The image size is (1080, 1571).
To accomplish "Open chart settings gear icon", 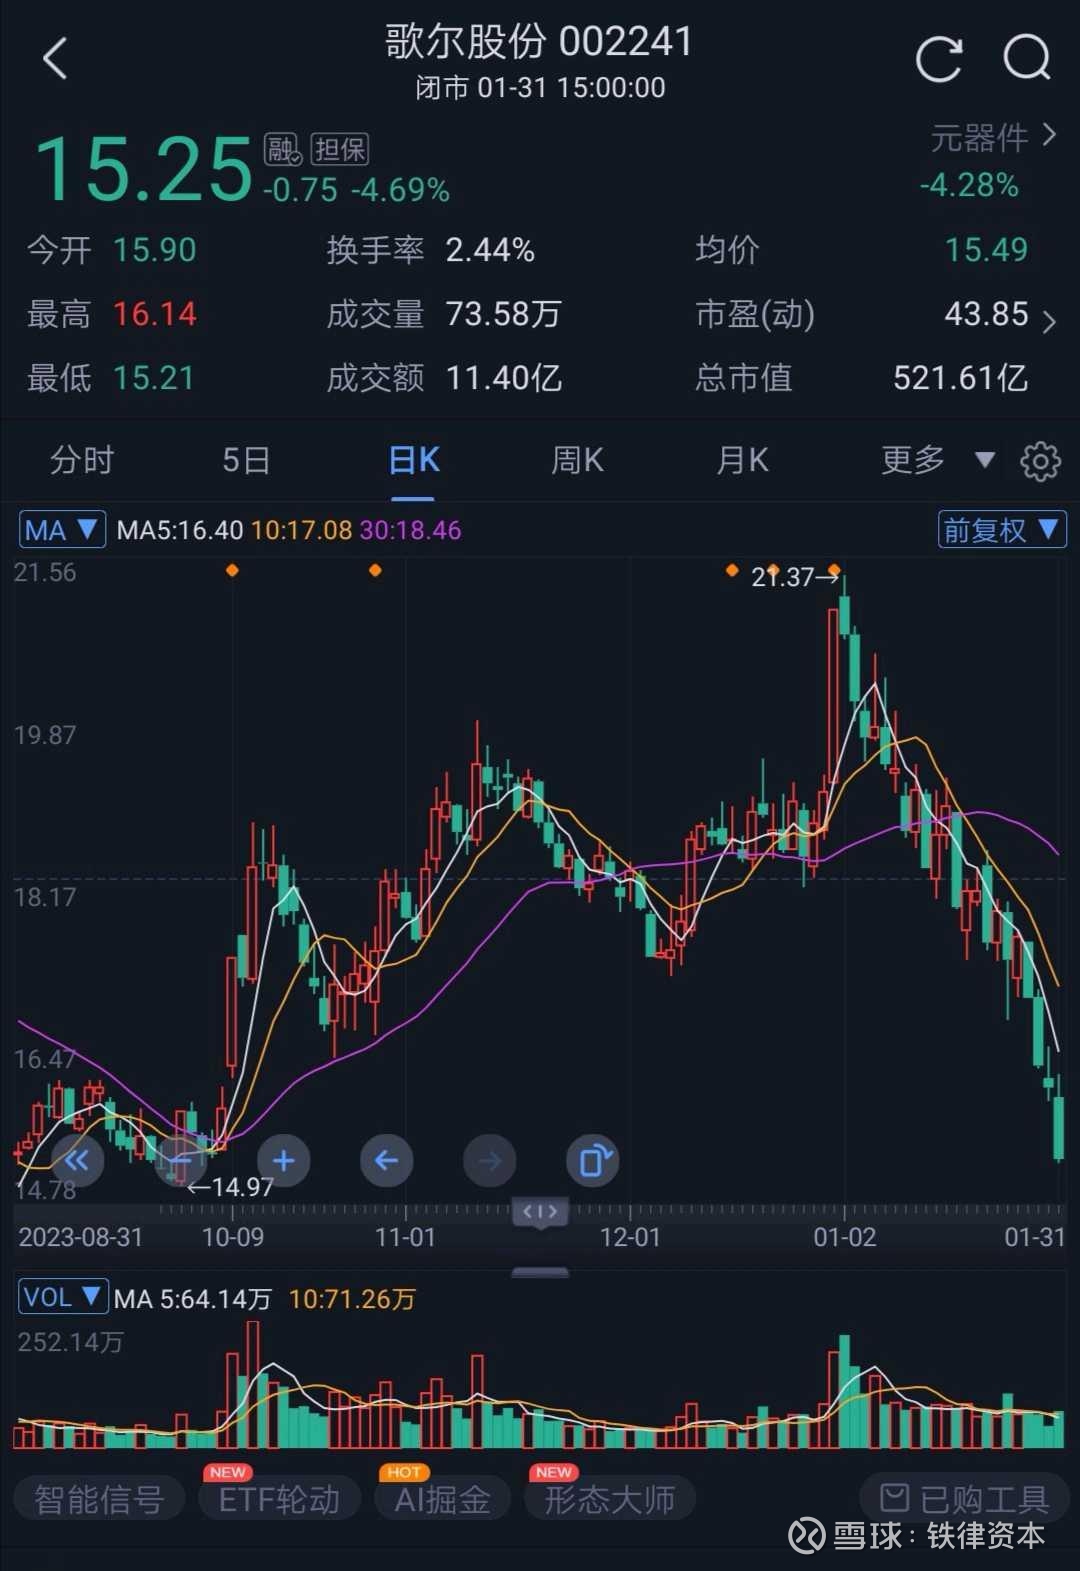I will click(1040, 461).
